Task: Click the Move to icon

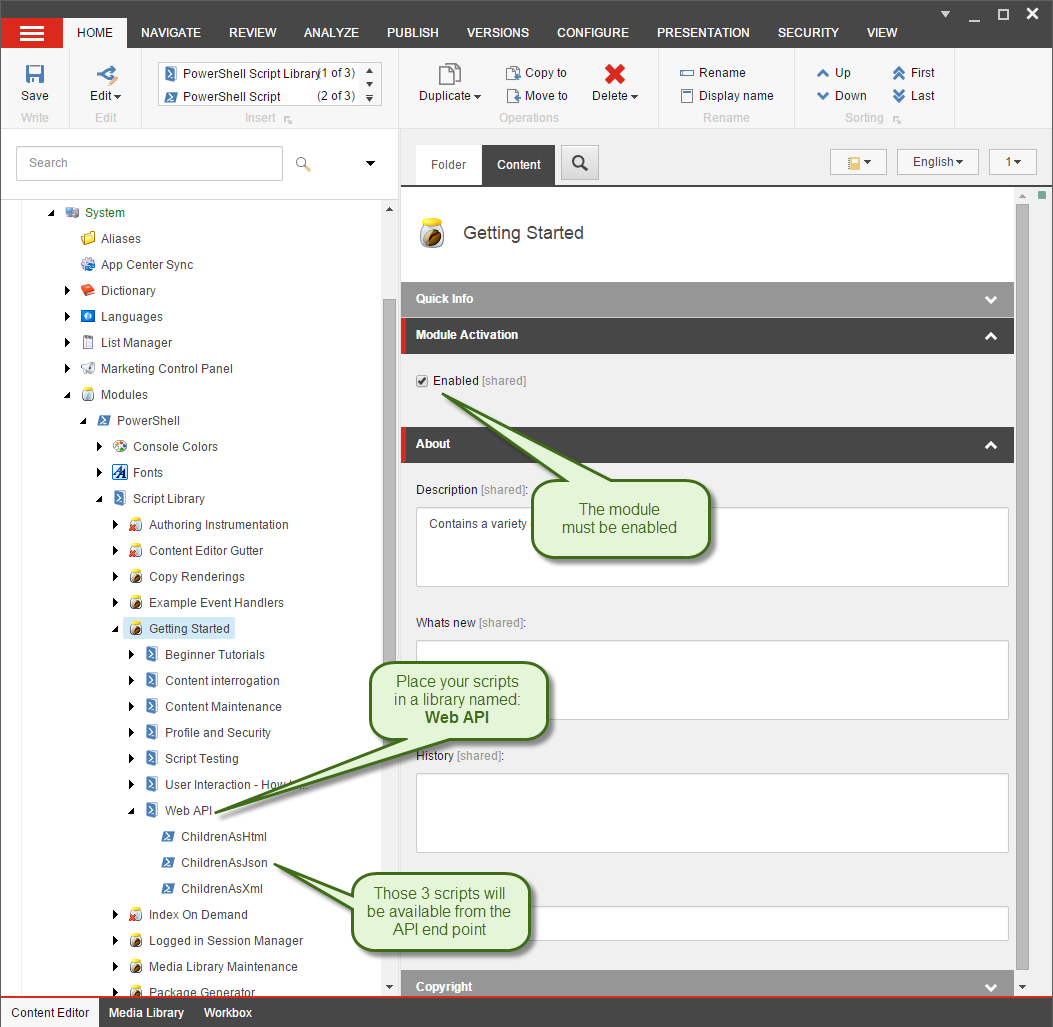Action: point(514,96)
